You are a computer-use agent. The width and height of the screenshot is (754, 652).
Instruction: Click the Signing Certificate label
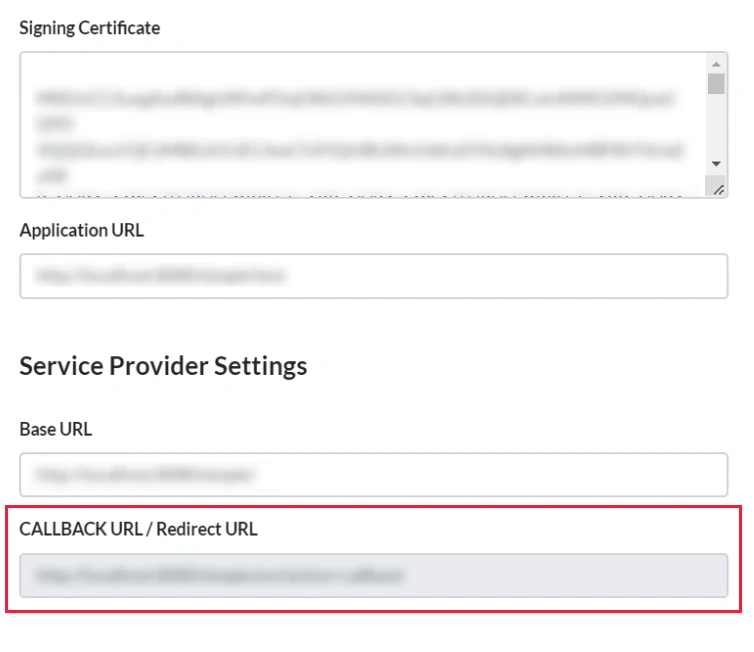click(x=89, y=28)
